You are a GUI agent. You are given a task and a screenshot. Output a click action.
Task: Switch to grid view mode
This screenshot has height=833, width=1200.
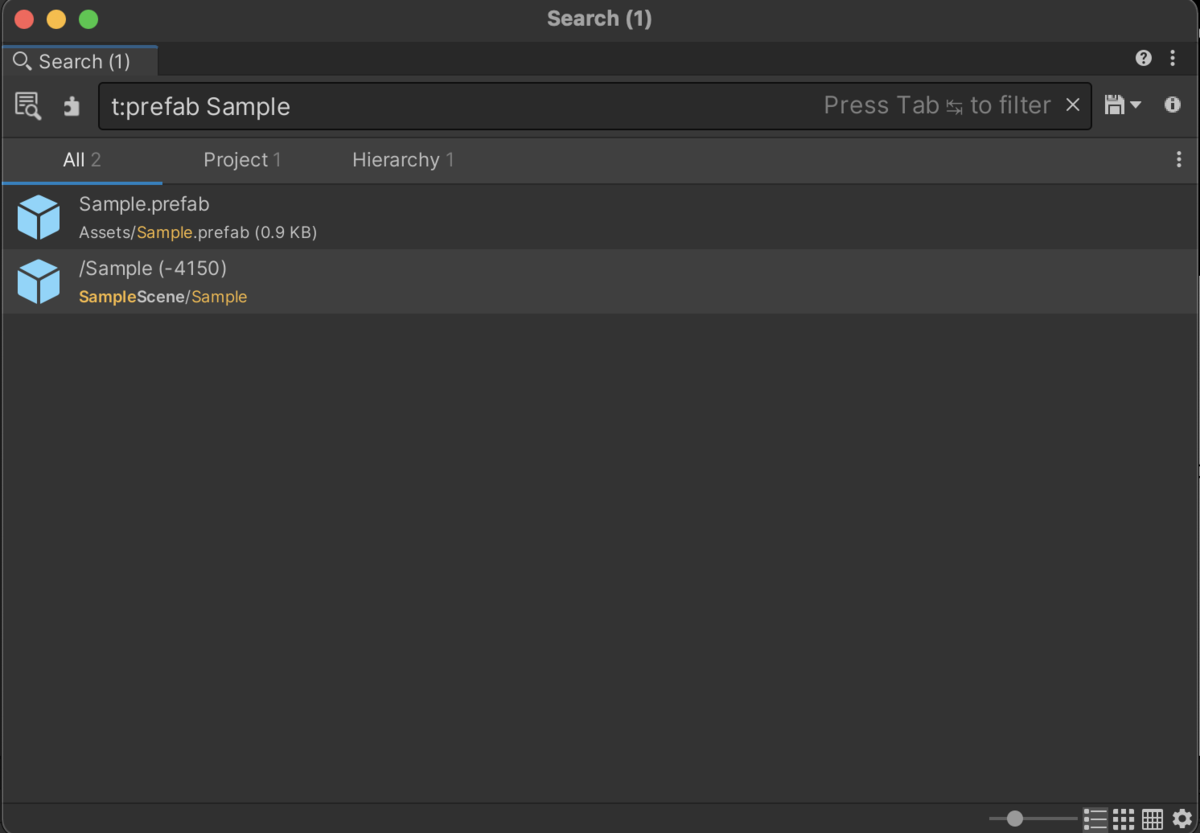[1124, 819]
